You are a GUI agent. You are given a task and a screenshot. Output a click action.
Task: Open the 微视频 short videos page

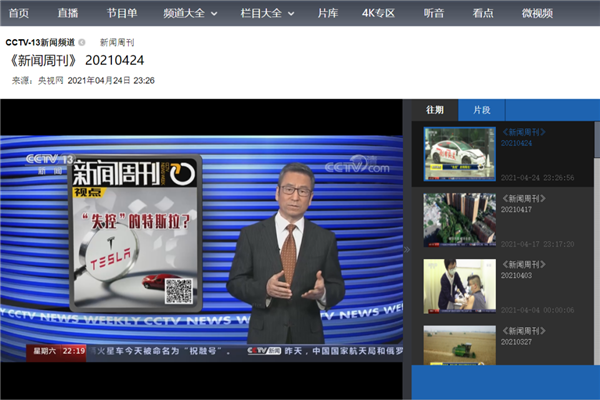coord(541,13)
